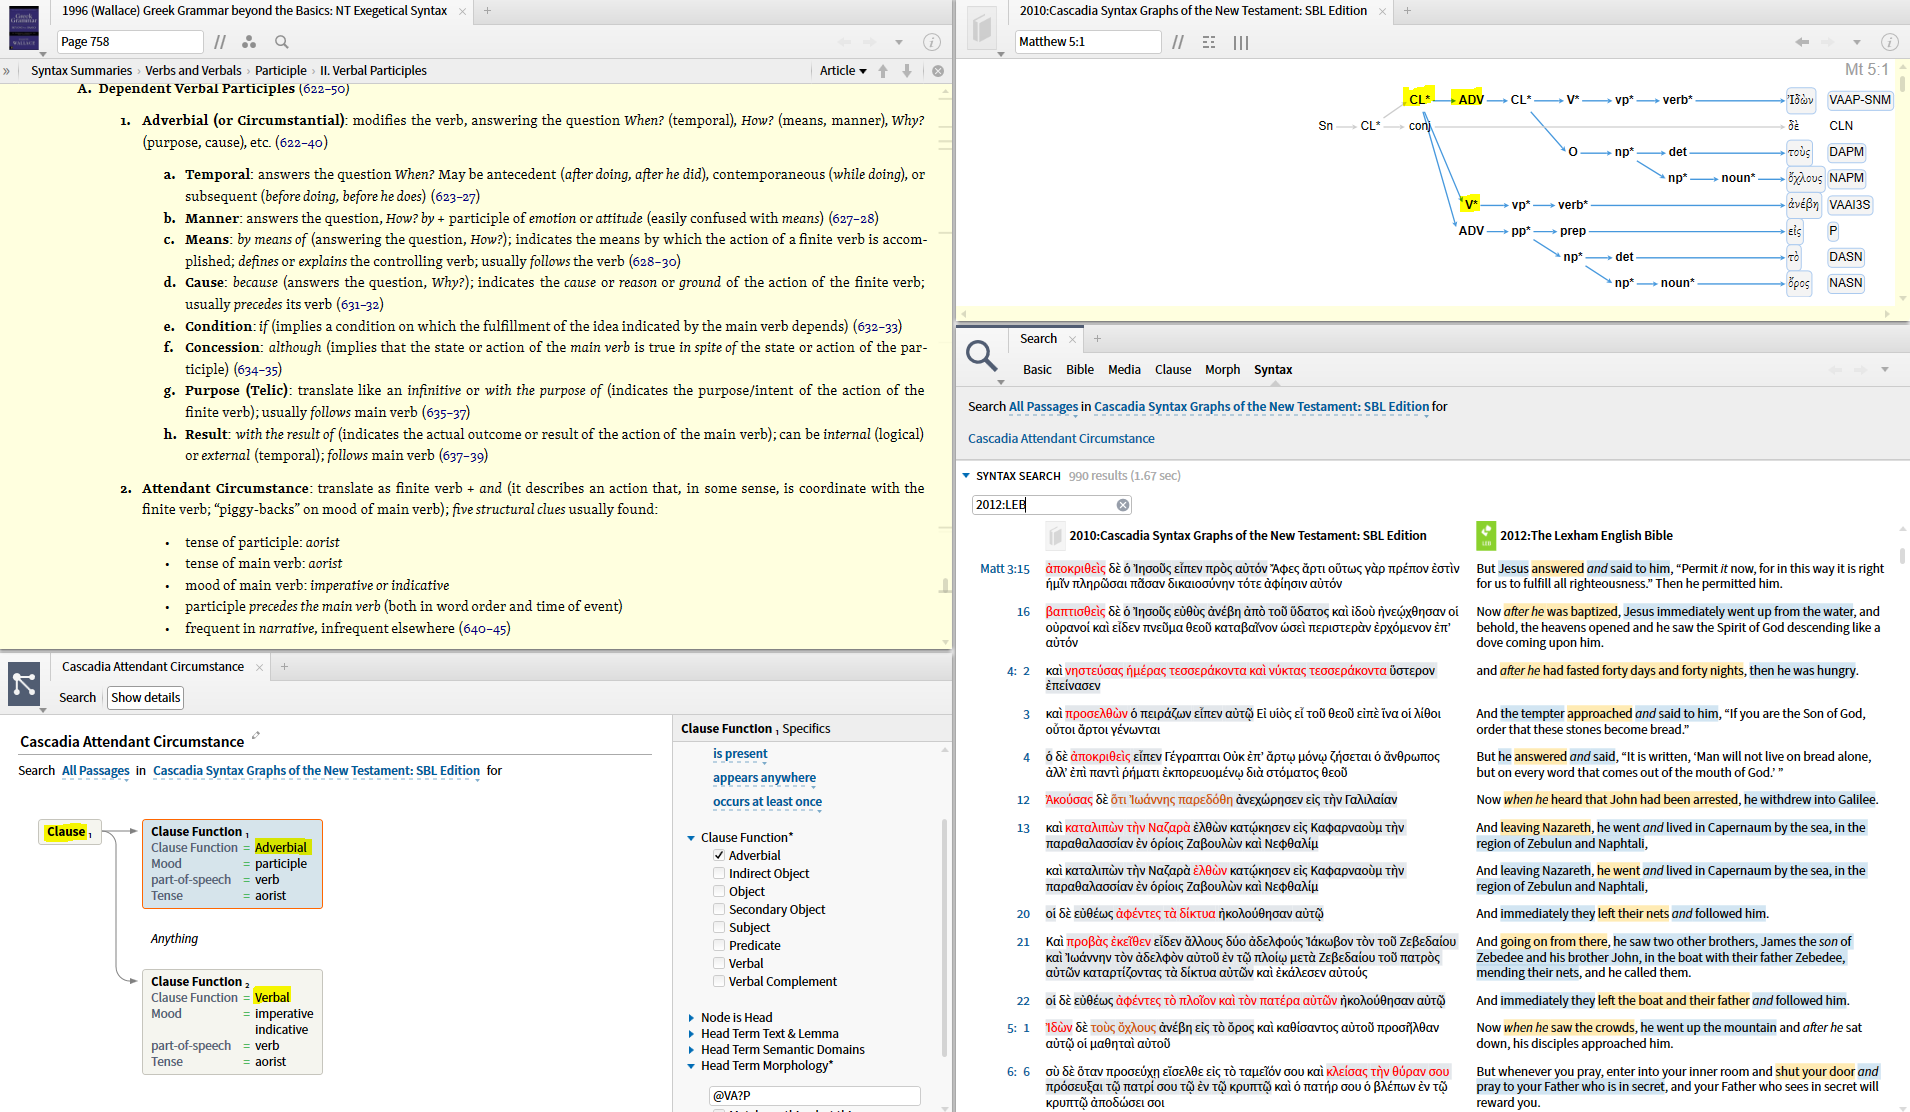The height and width of the screenshot is (1112, 1910).
Task: Select the Syntax search type
Action: coord(1273,370)
